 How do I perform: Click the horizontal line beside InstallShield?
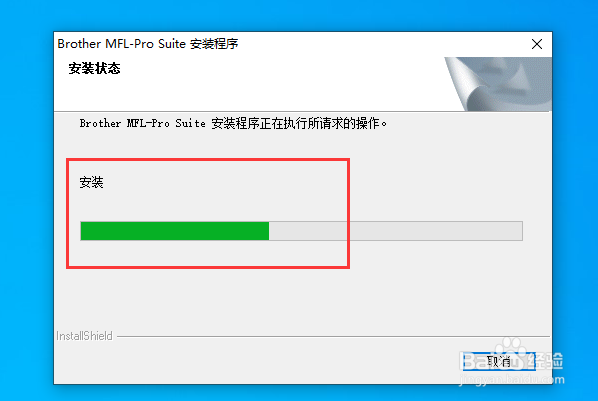(333, 337)
